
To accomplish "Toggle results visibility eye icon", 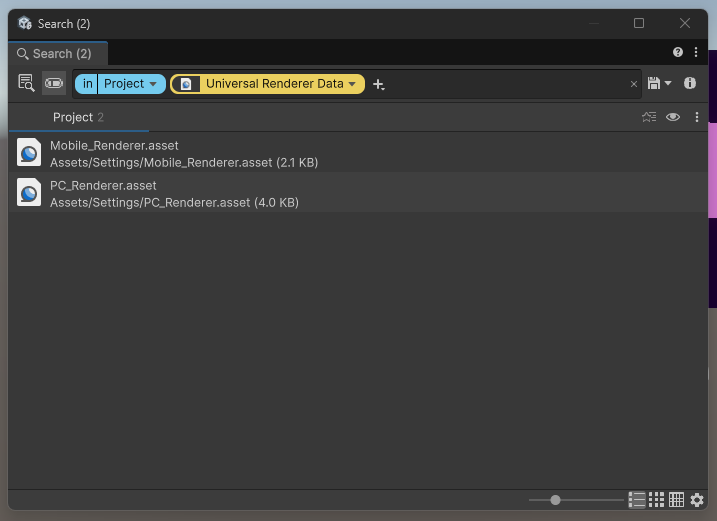I will [x=673, y=117].
